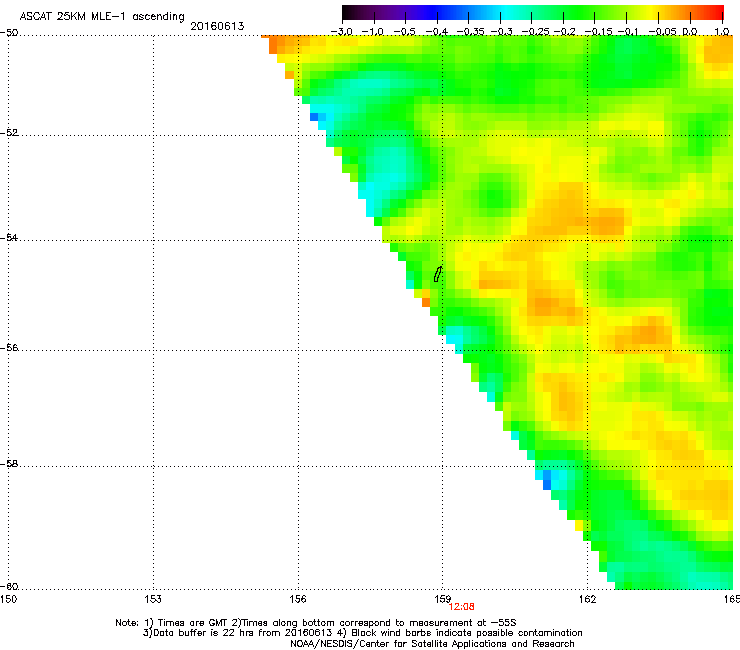Click the colorbar label -3.0
The image size is (740, 650).
click(341, 32)
